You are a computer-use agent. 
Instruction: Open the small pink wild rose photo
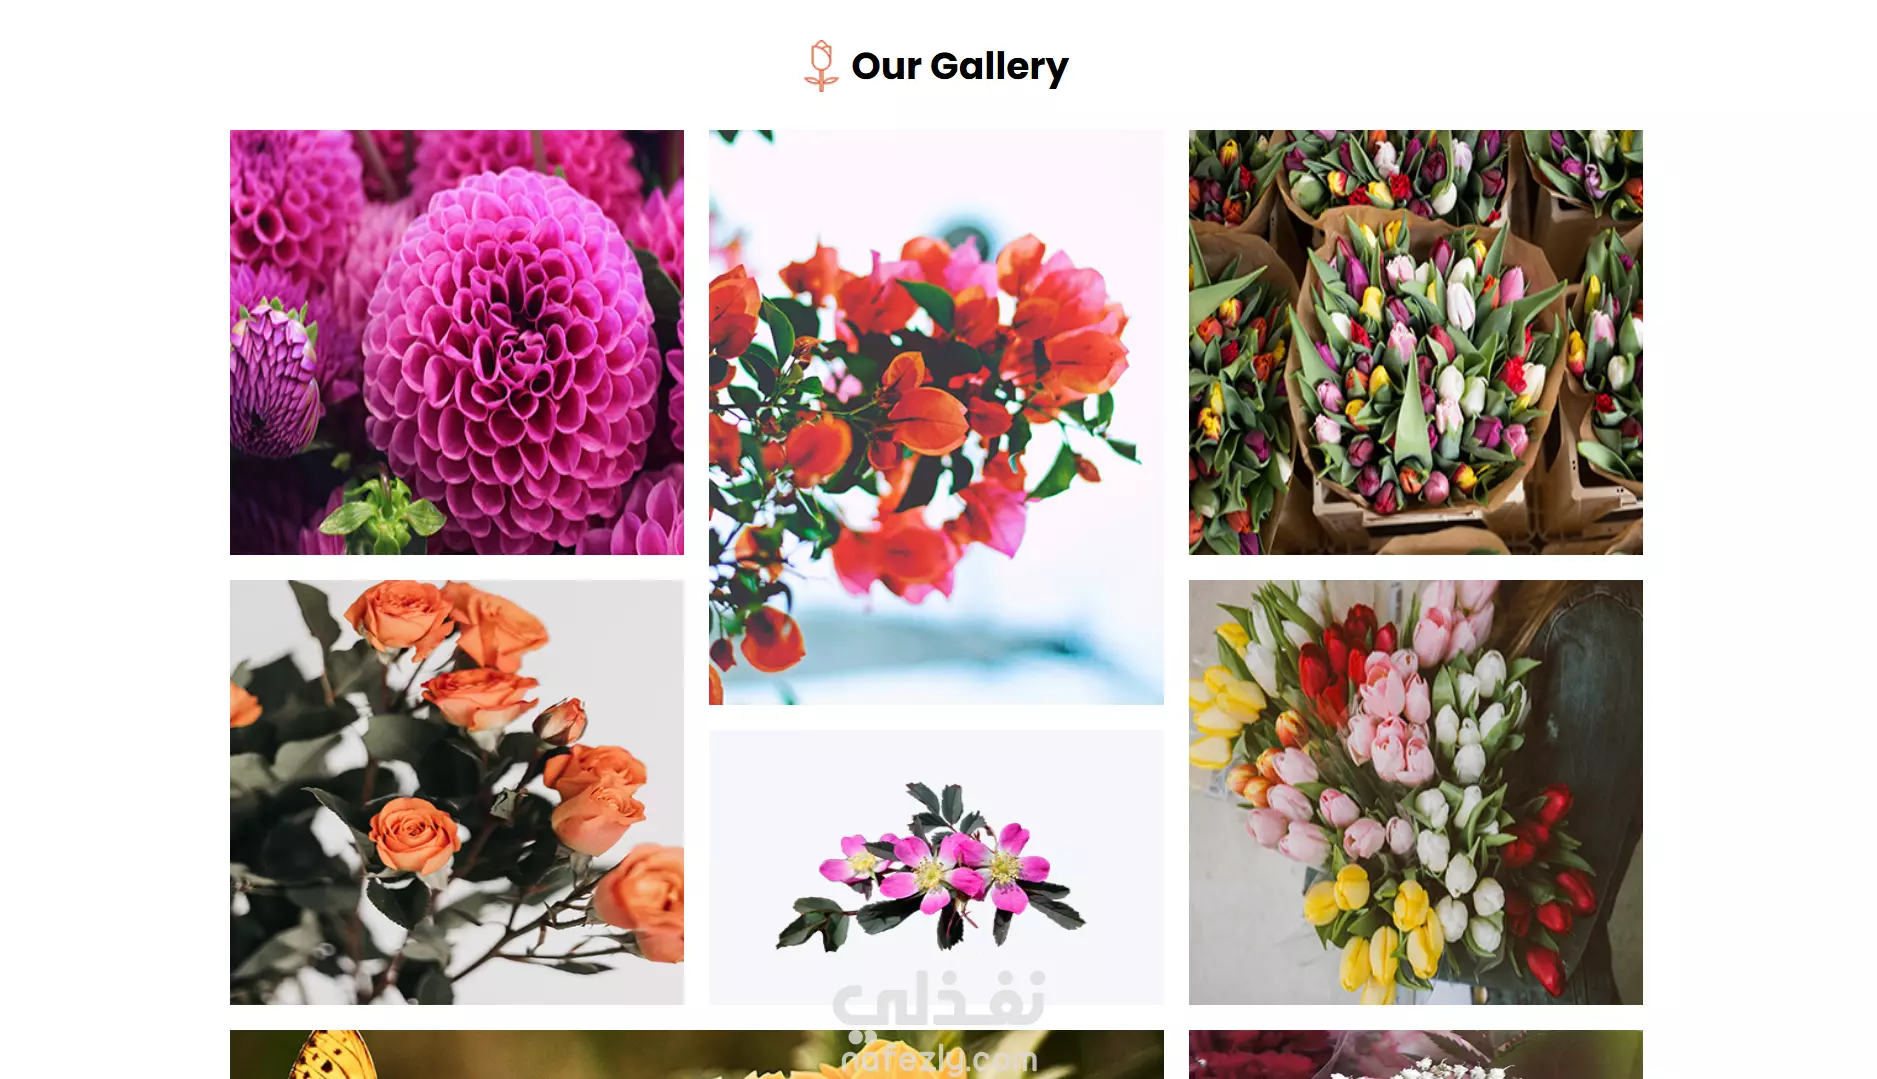(x=936, y=867)
